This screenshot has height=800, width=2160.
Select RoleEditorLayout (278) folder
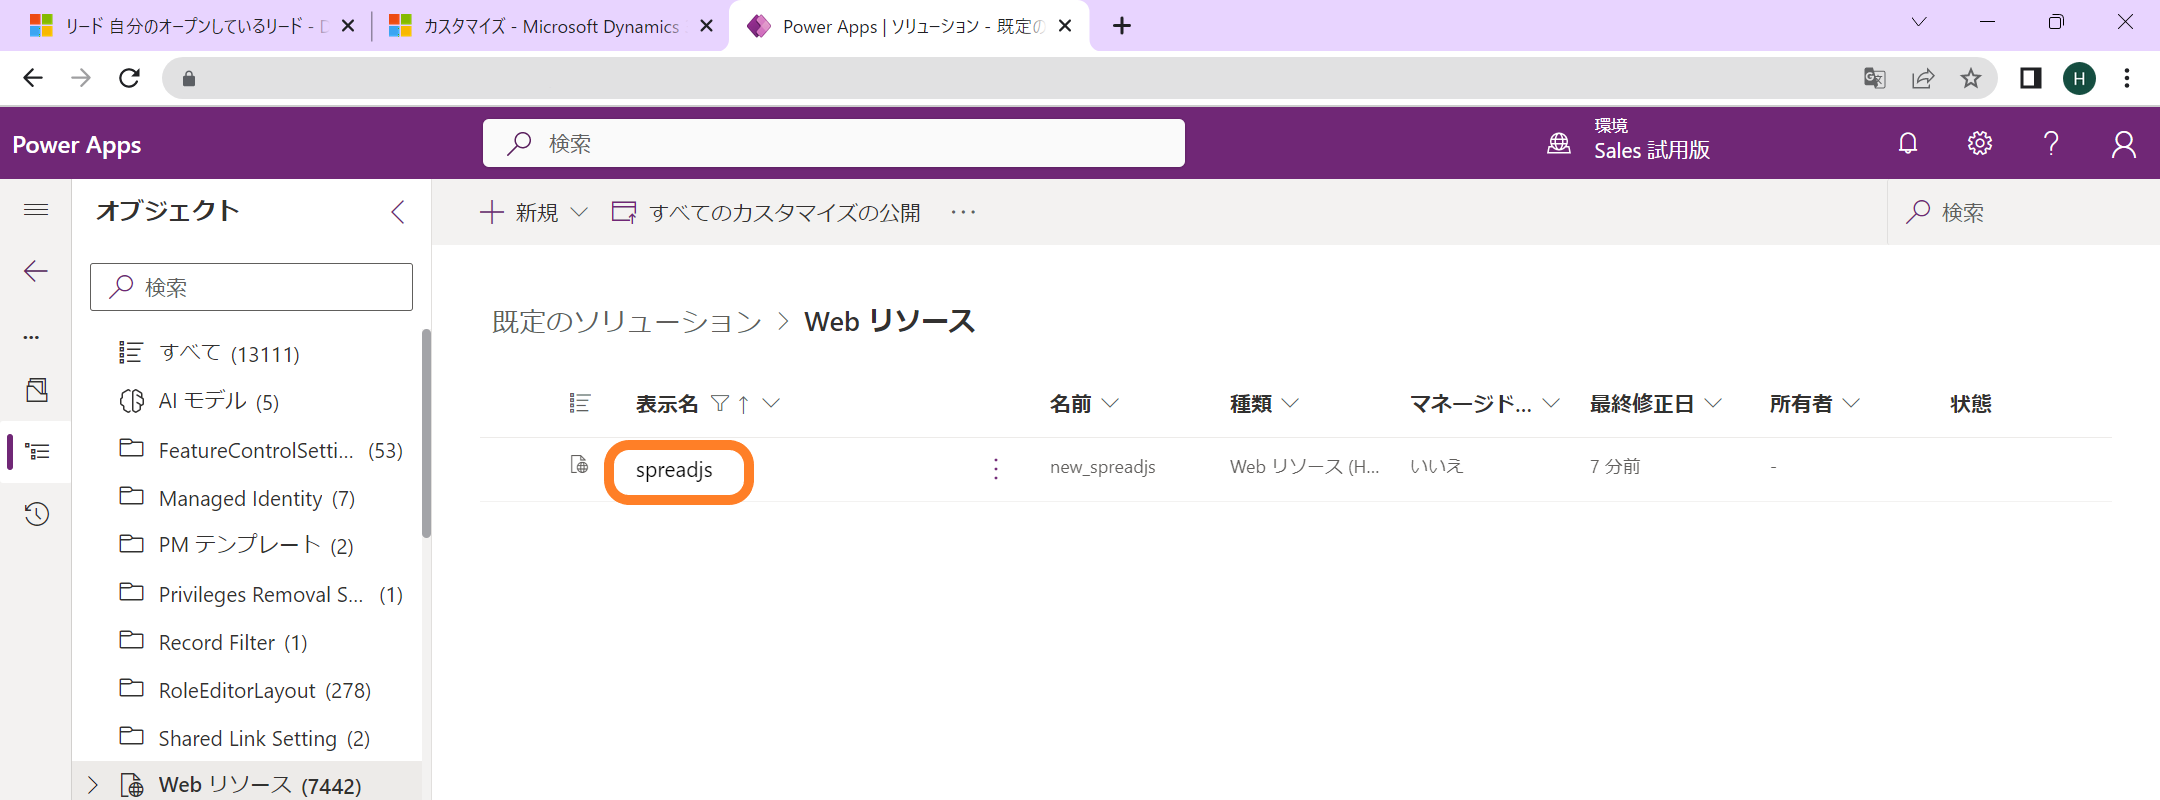tap(246, 690)
